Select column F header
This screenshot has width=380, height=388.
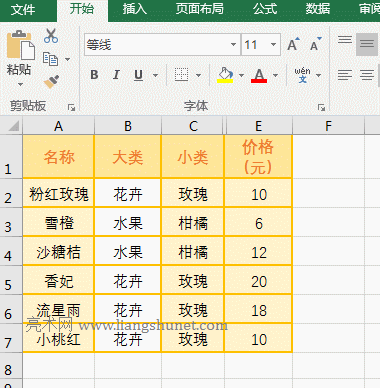point(329,126)
